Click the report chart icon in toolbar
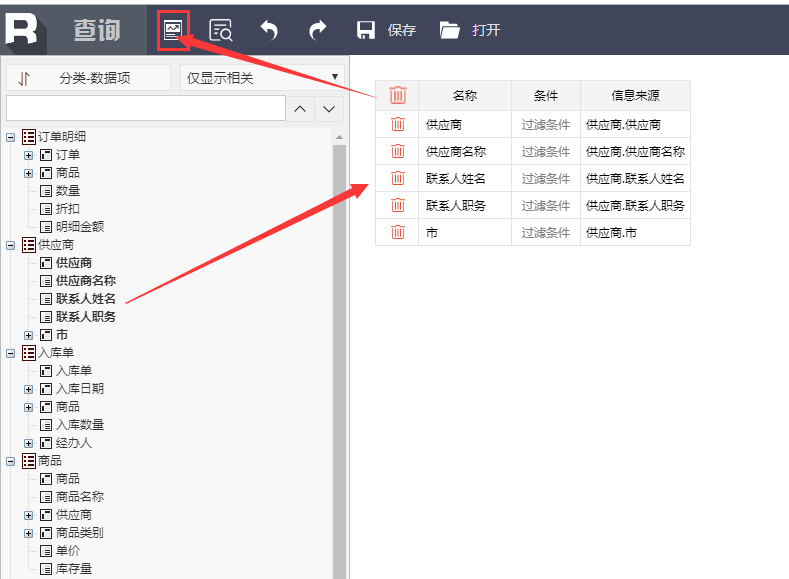Image resolution: width=789 pixels, height=579 pixels. pos(173,30)
